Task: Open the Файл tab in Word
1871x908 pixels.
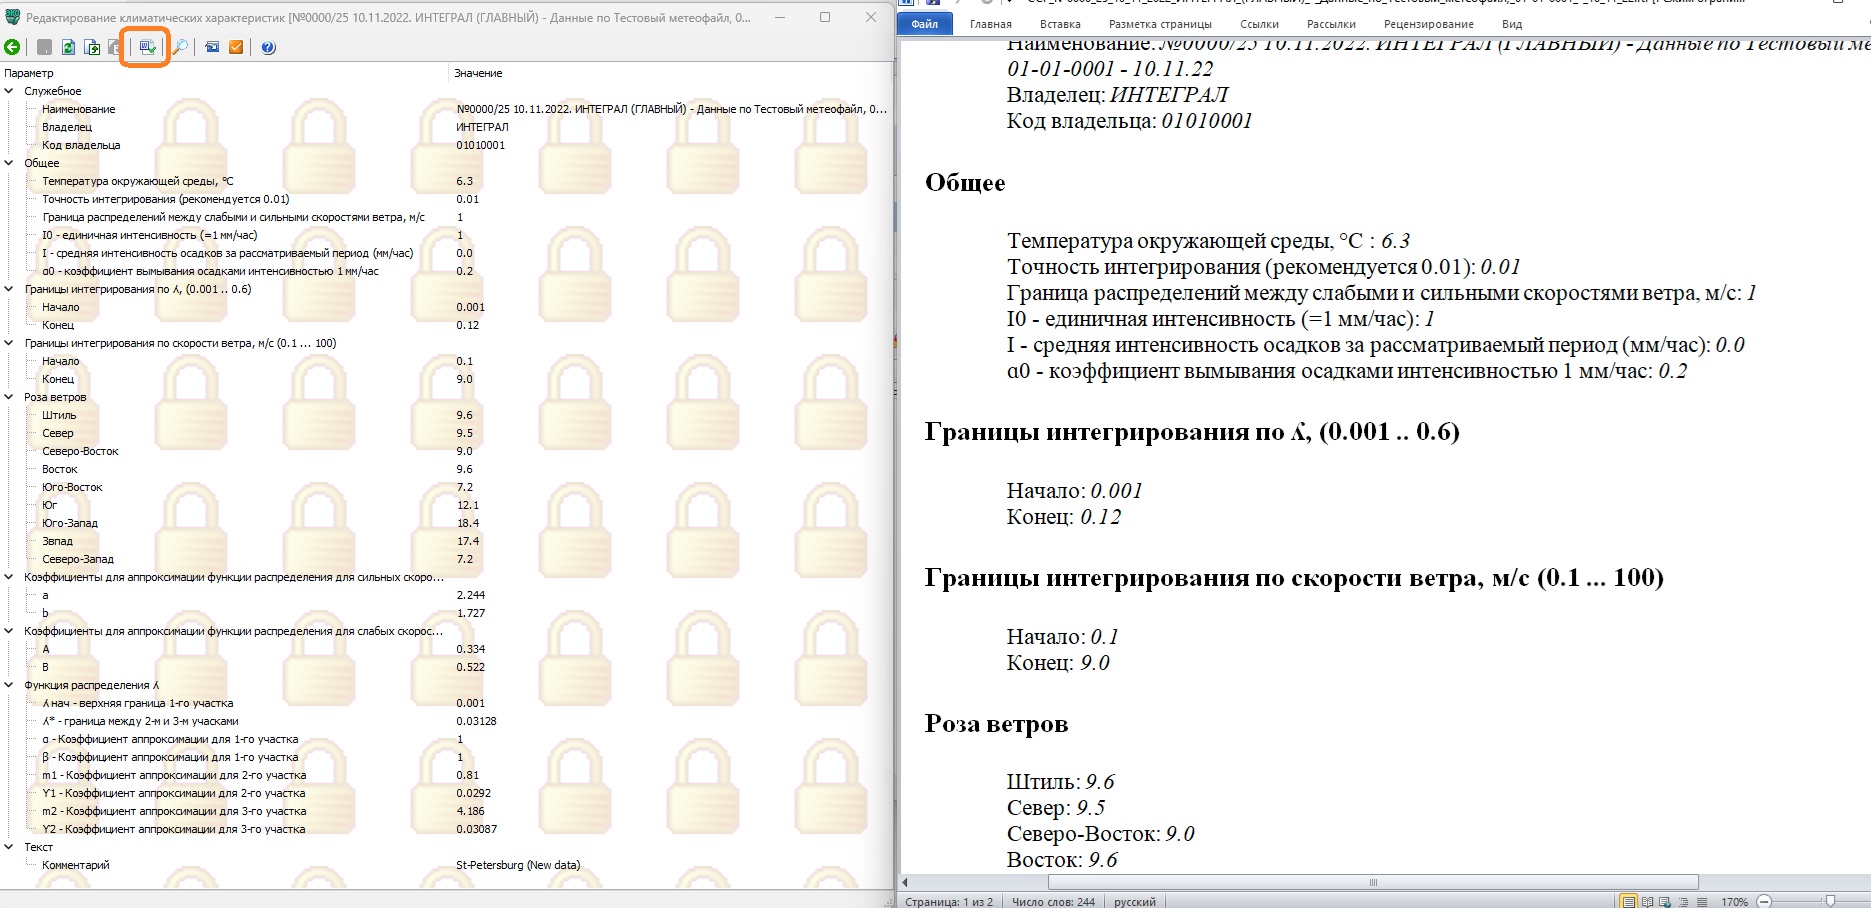Action: (924, 24)
